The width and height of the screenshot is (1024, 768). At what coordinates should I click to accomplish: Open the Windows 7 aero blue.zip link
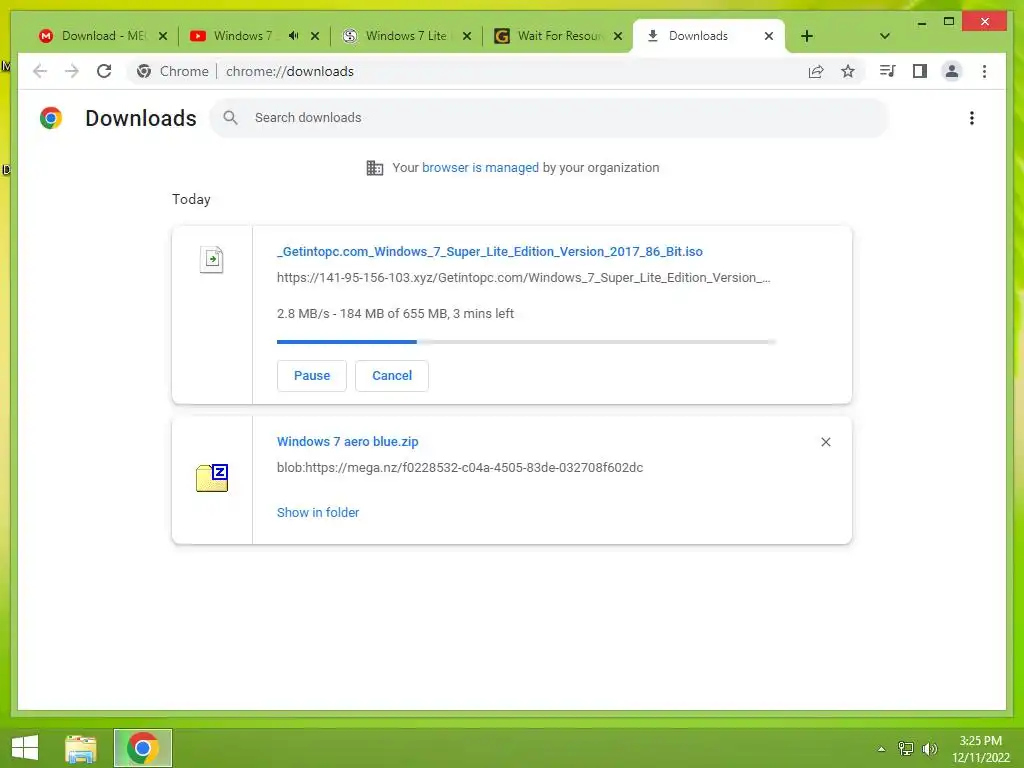[x=347, y=441]
